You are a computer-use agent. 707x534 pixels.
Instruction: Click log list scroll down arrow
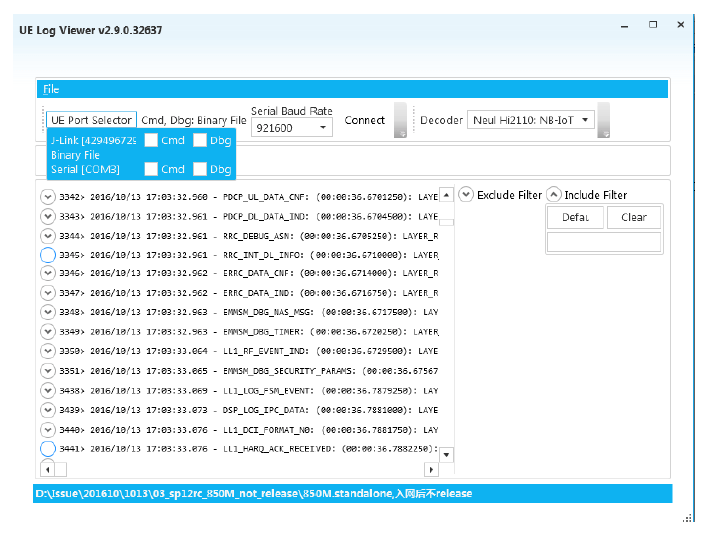point(446,455)
